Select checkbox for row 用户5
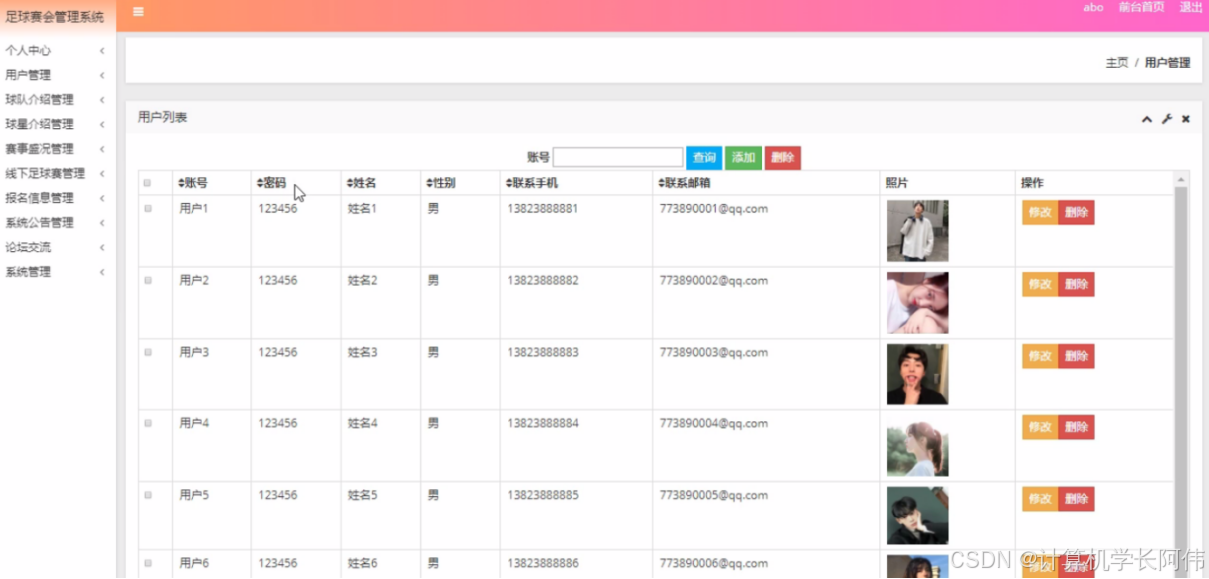 148,495
